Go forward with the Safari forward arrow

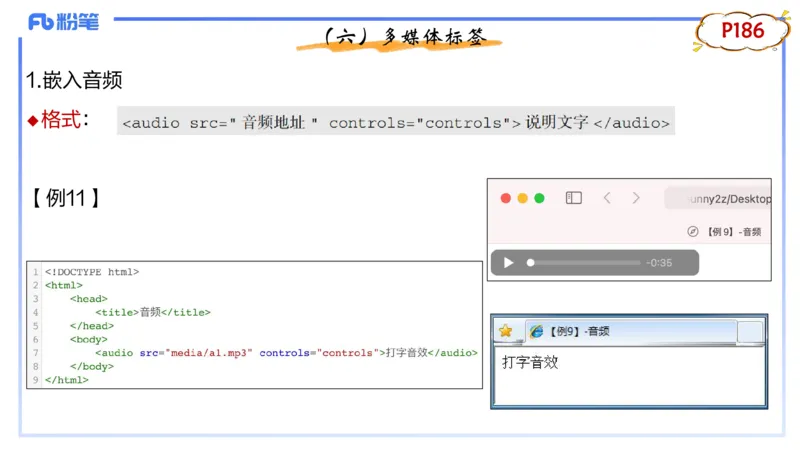click(x=636, y=198)
